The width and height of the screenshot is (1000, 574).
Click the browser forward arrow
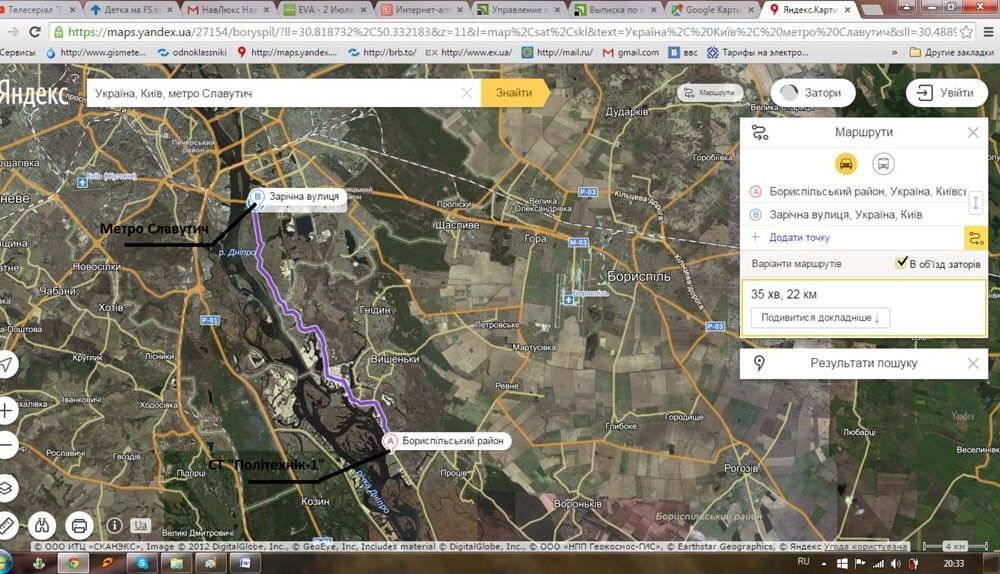[x=13, y=32]
